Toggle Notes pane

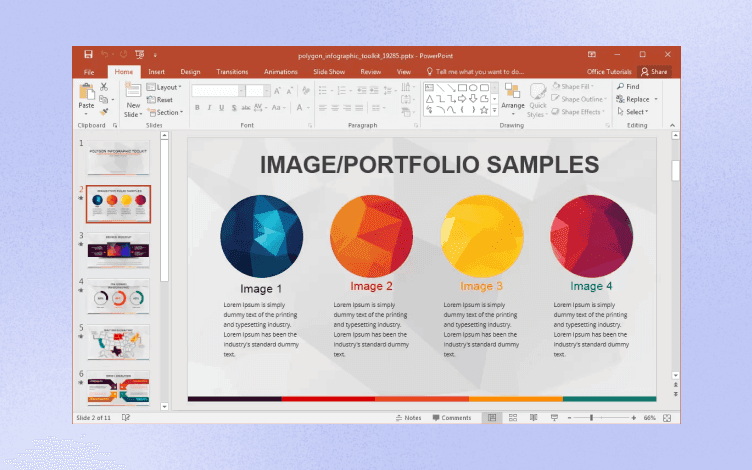pos(408,418)
